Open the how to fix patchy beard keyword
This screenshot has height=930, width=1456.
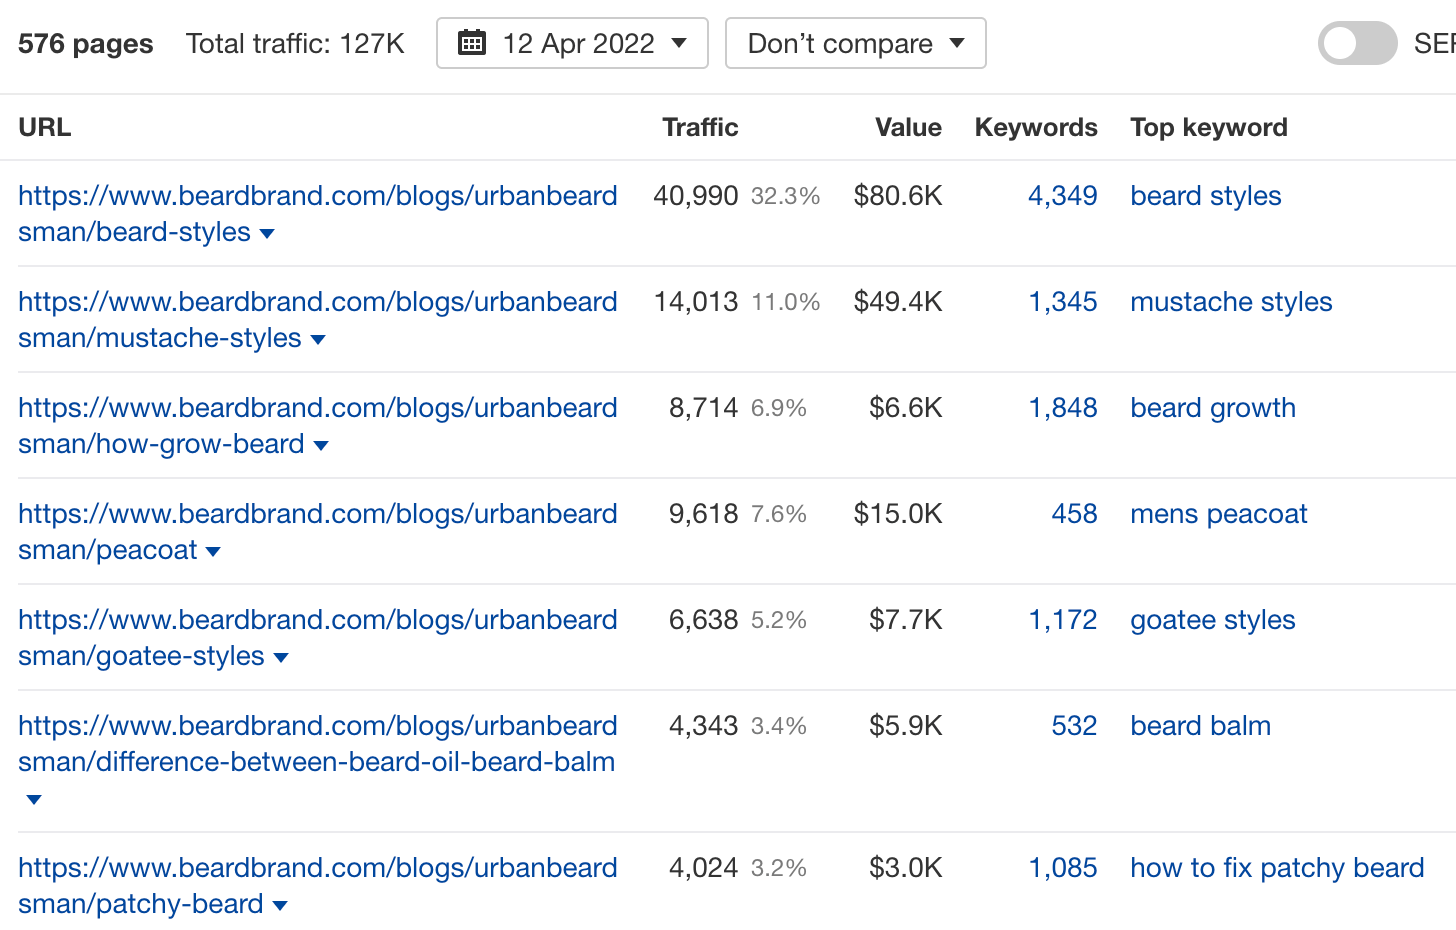point(1277,868)
